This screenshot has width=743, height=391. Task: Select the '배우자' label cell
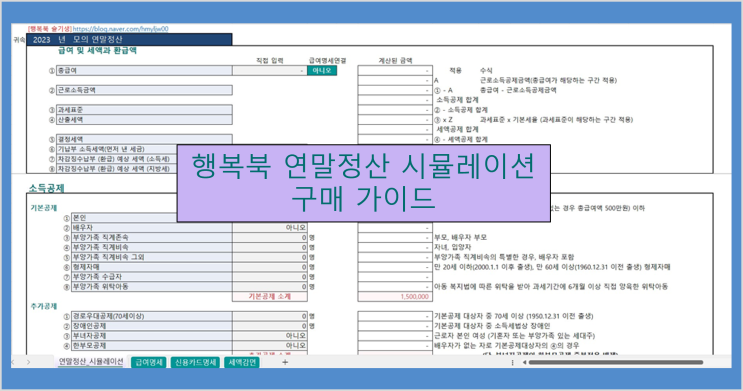[152, 227]
